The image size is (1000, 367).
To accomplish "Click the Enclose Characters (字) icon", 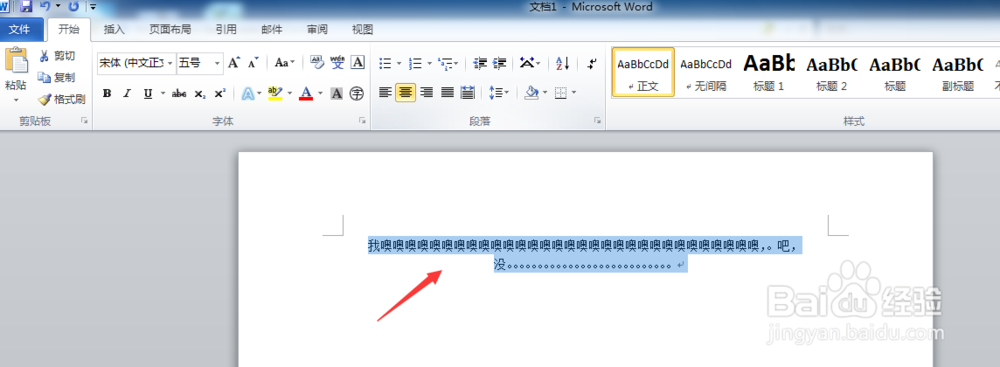I will (357, 94).
